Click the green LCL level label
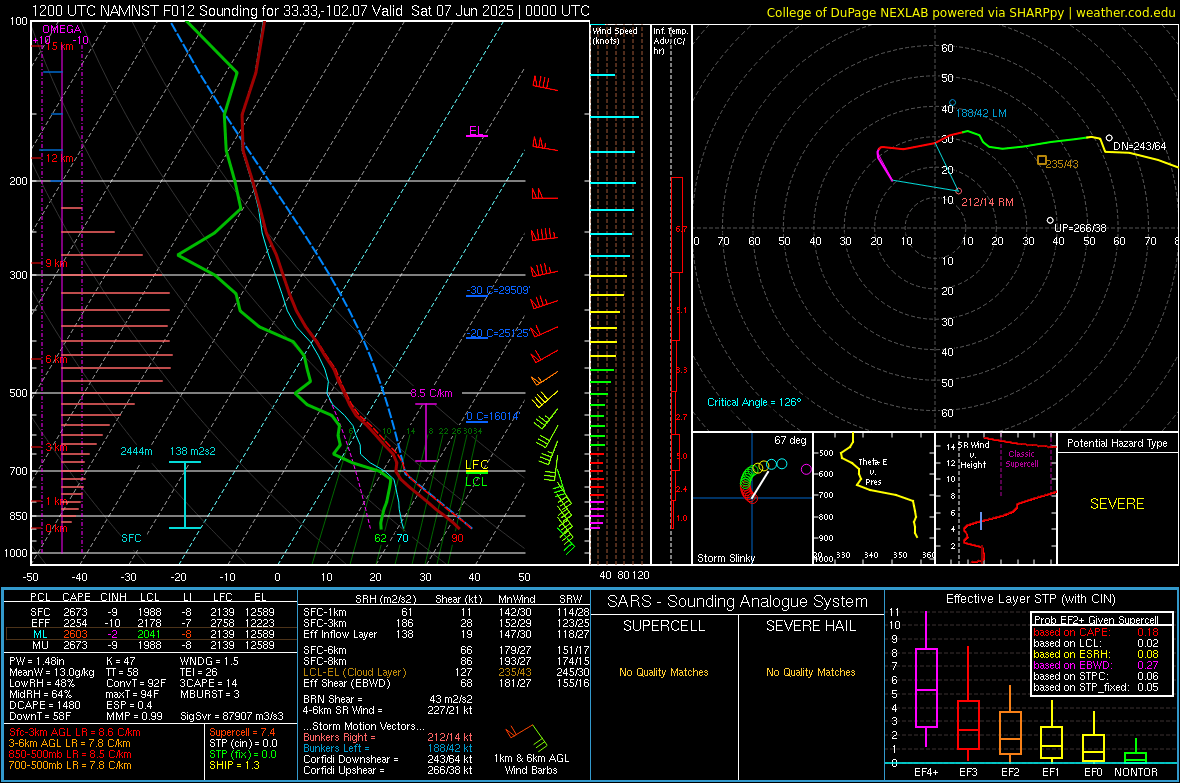This screenshot has height=783, width=1180. [476, 482]
